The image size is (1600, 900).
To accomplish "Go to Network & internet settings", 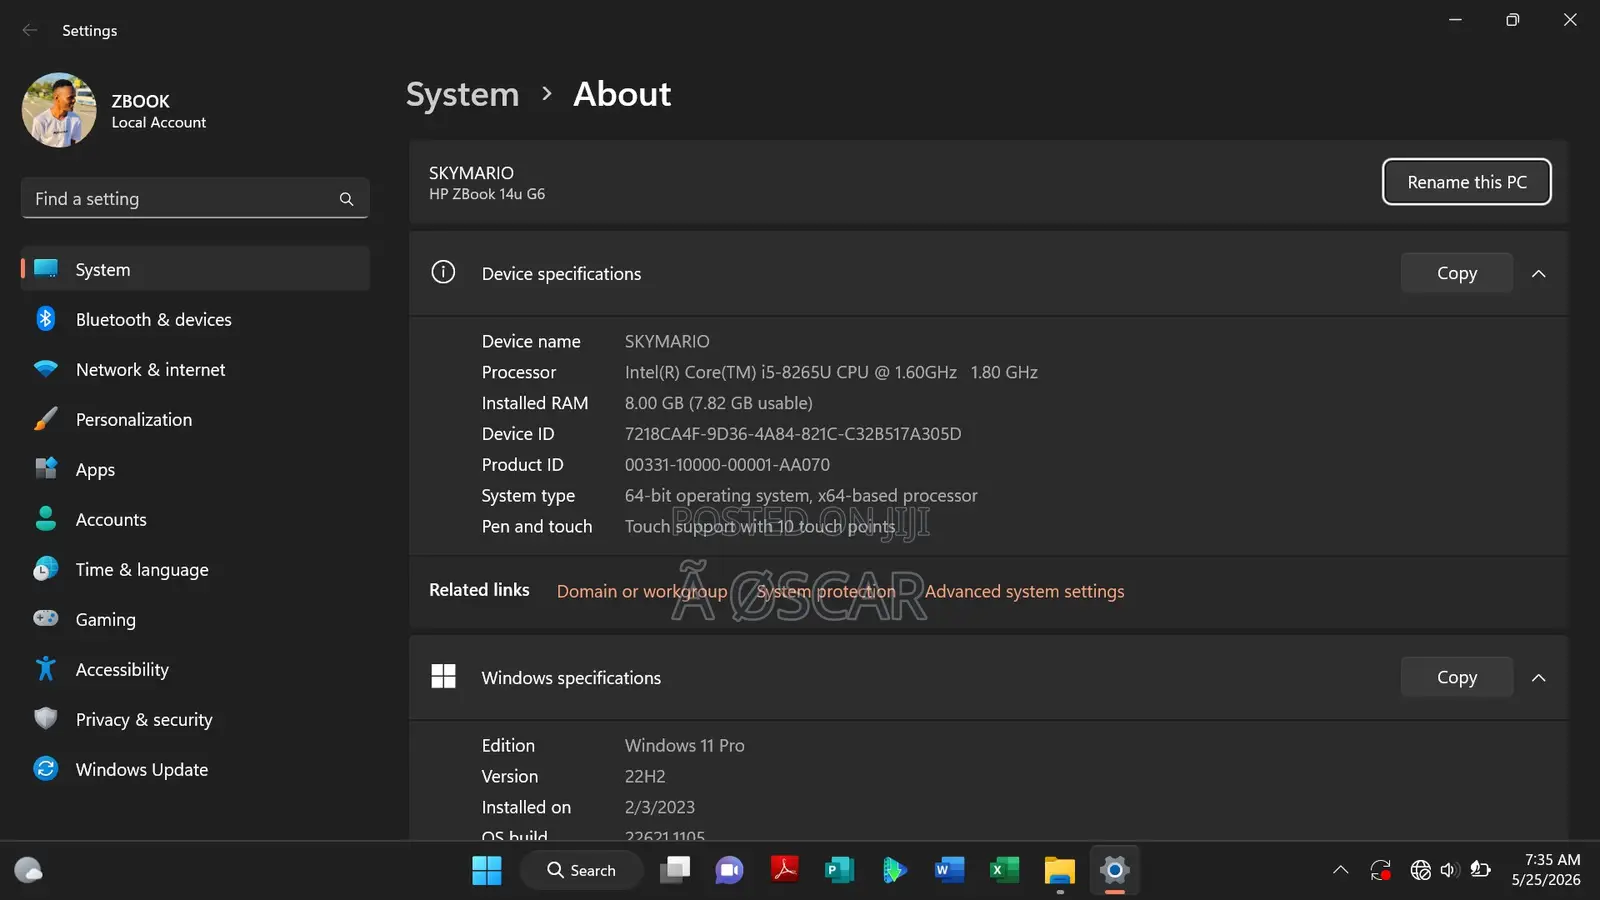I will [195, 369].
